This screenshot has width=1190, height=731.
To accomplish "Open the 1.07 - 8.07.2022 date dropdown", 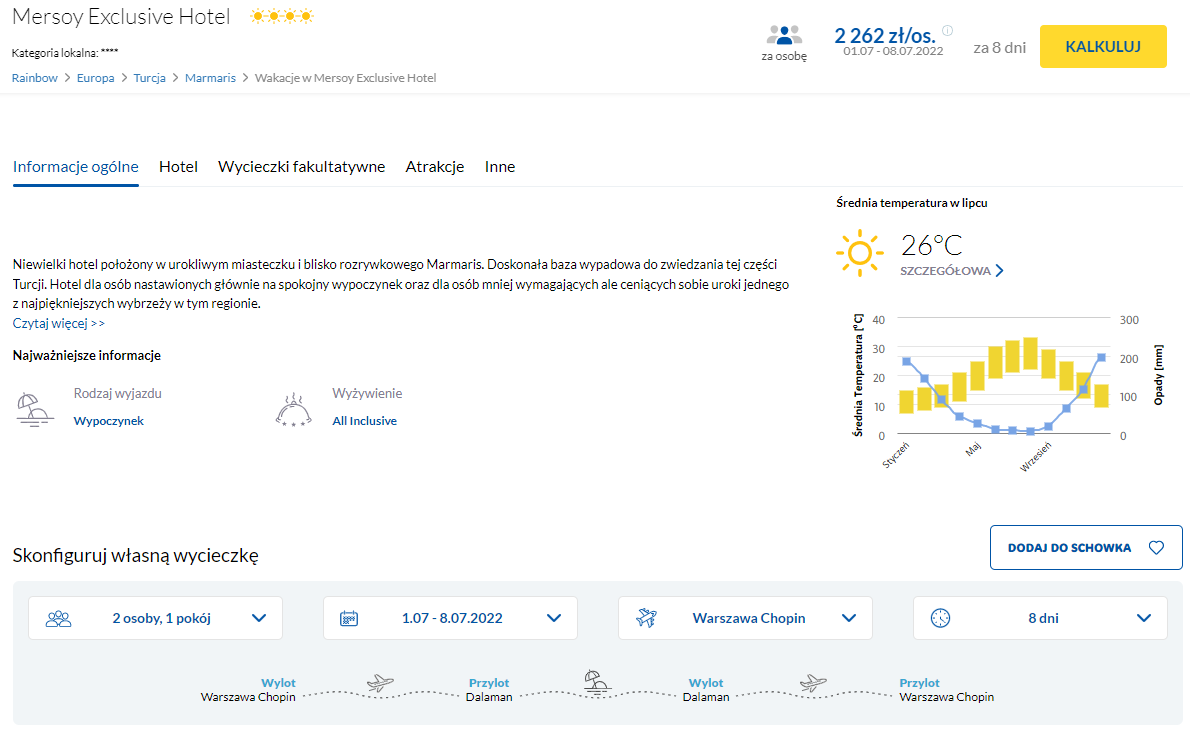I will tap(450, 618).
